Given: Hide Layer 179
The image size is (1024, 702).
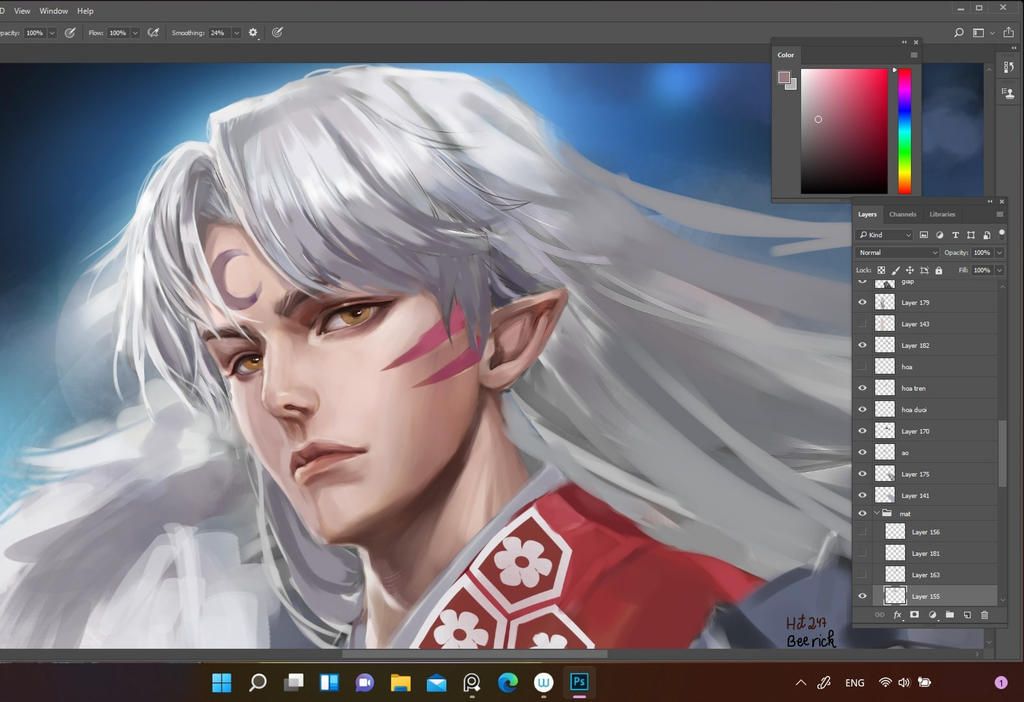Looking at the screenshot, I should (x=862, y=302).
